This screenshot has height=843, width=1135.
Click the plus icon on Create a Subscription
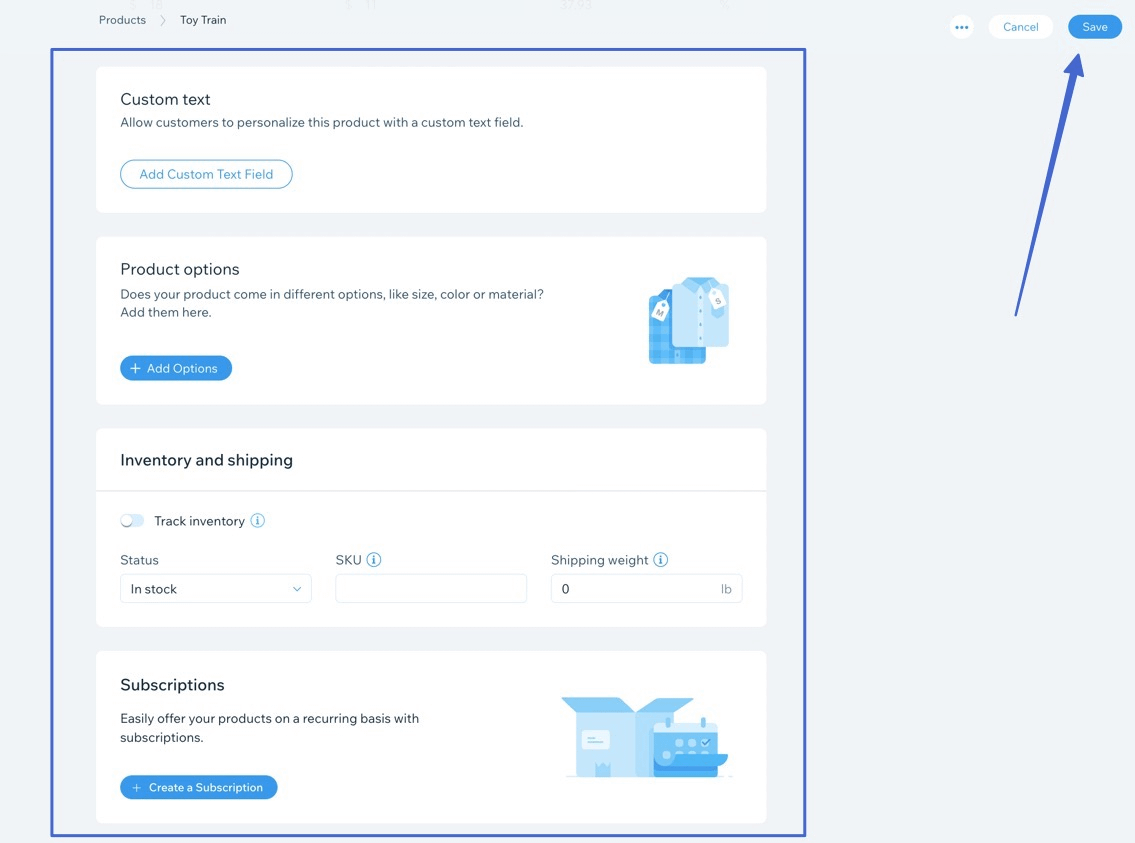tap(135, 787)
